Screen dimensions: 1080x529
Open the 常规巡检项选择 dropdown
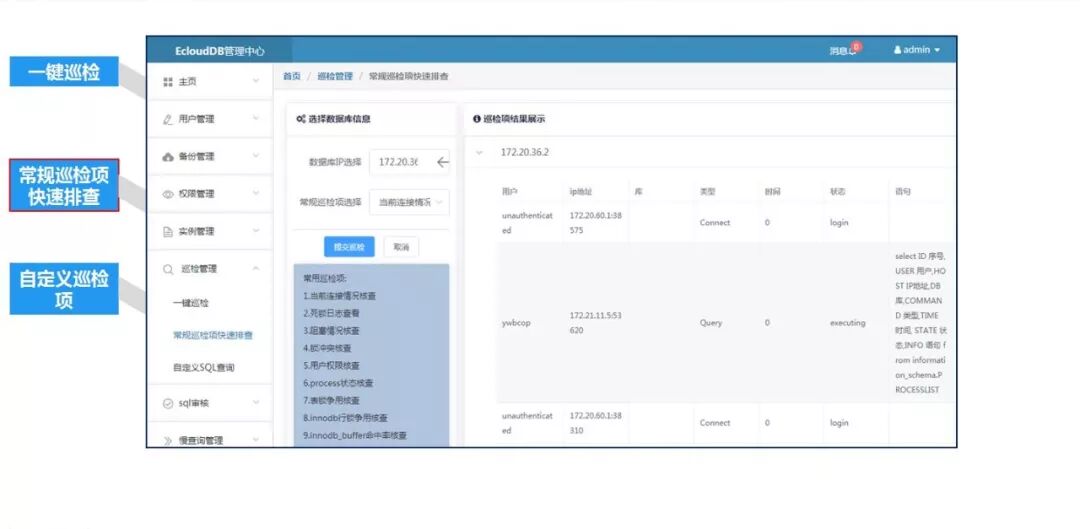point(409,203)
